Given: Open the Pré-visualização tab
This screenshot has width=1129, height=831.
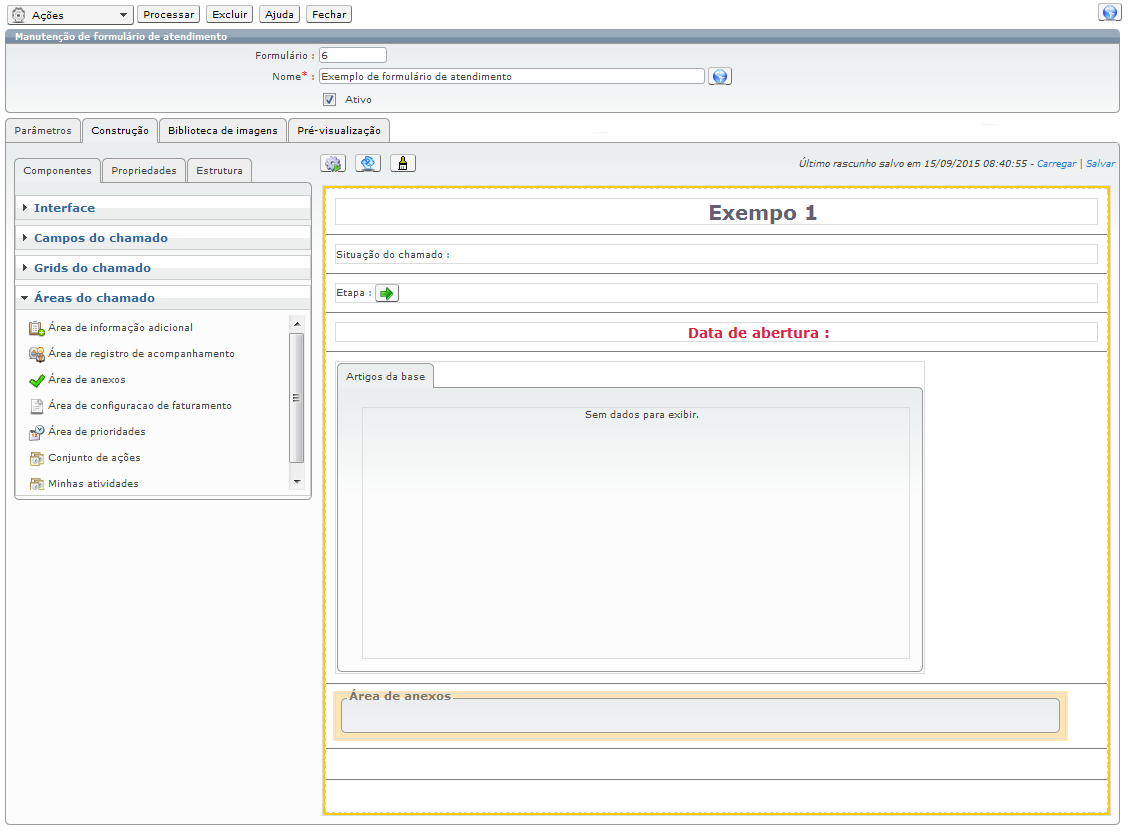Looking at the screenshot, I should (339, 130).
